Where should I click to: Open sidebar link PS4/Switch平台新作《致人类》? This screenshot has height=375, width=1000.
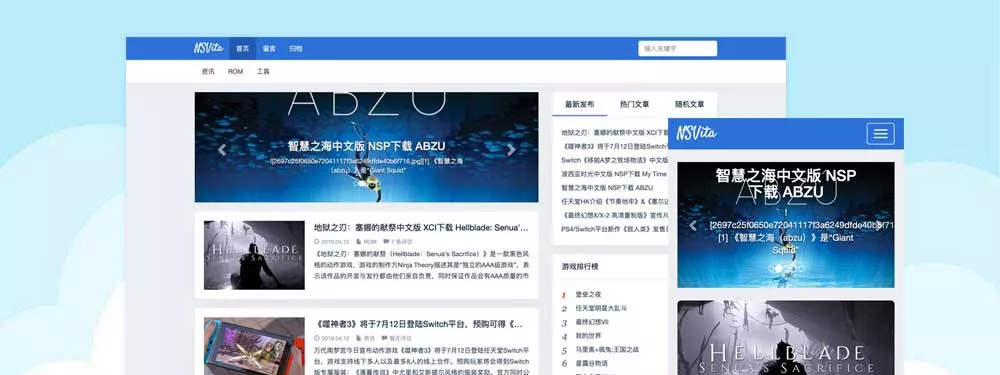(614, 228)
